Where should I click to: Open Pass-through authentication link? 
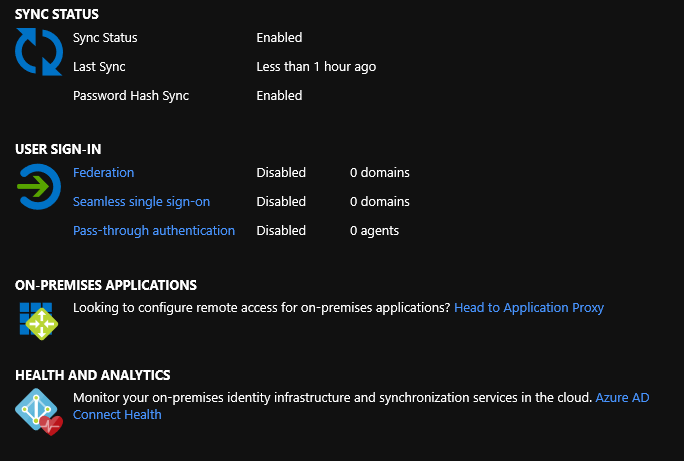[154, 230]
